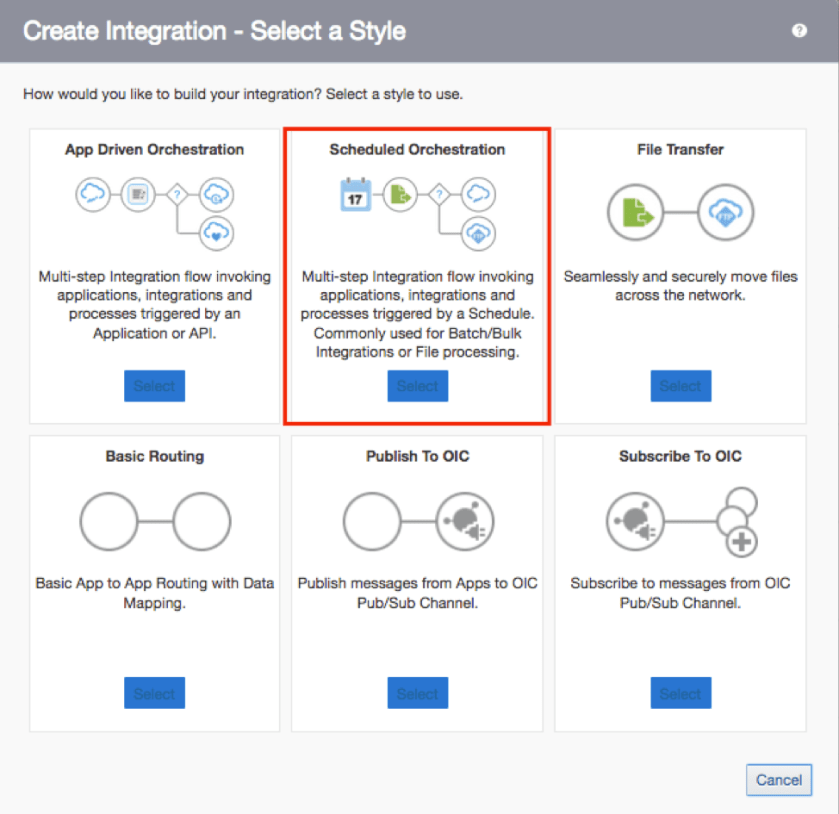Image resolution: width=839 pixels, height=814 pixels.
Task: Click the Publish To OIC card title
Action: [x=417, y=457]
